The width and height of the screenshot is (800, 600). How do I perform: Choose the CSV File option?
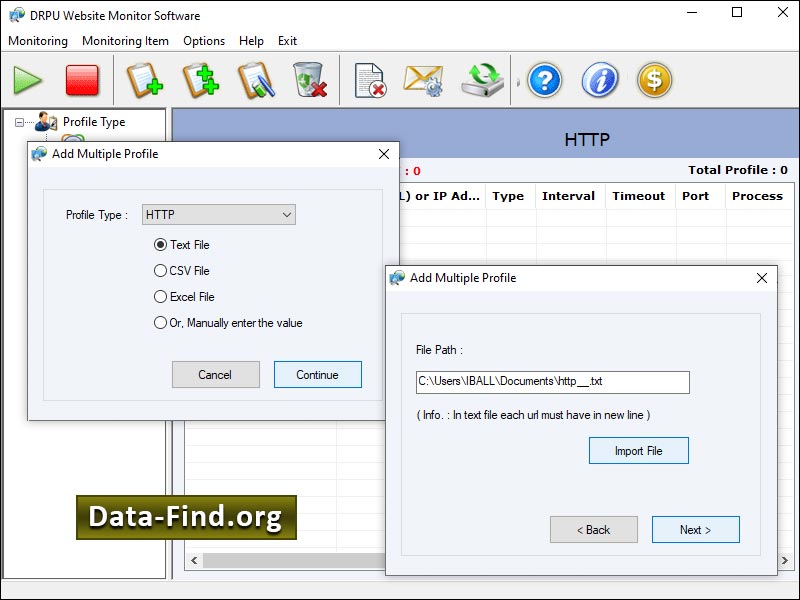[x=159, y=271]
